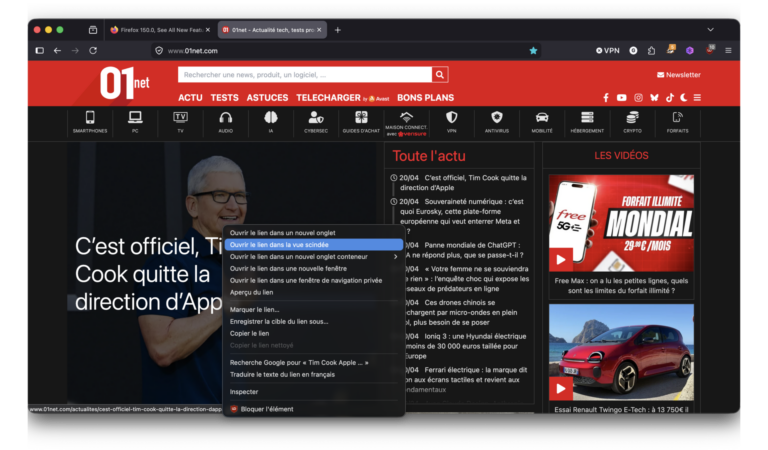Select Traduire le texte du lien en français
The height and width of the screenshot is (450, 768).
tap(314, 374)
